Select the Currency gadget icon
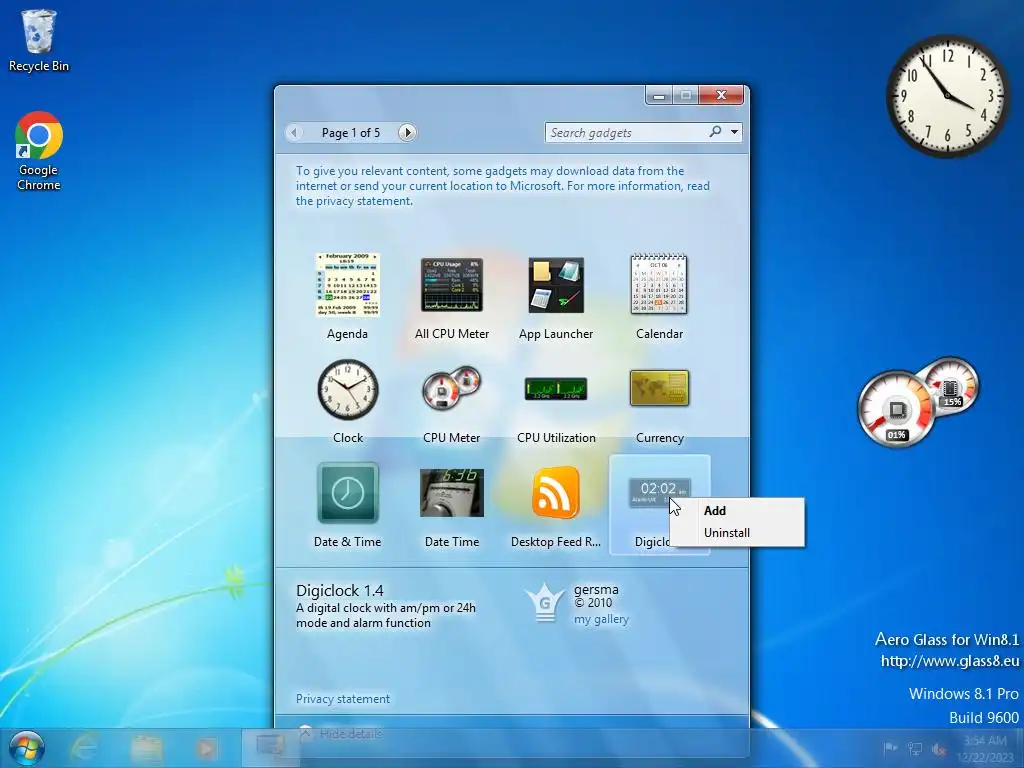The width and height of the screenshot is (1024, 768). pos(659,388)
